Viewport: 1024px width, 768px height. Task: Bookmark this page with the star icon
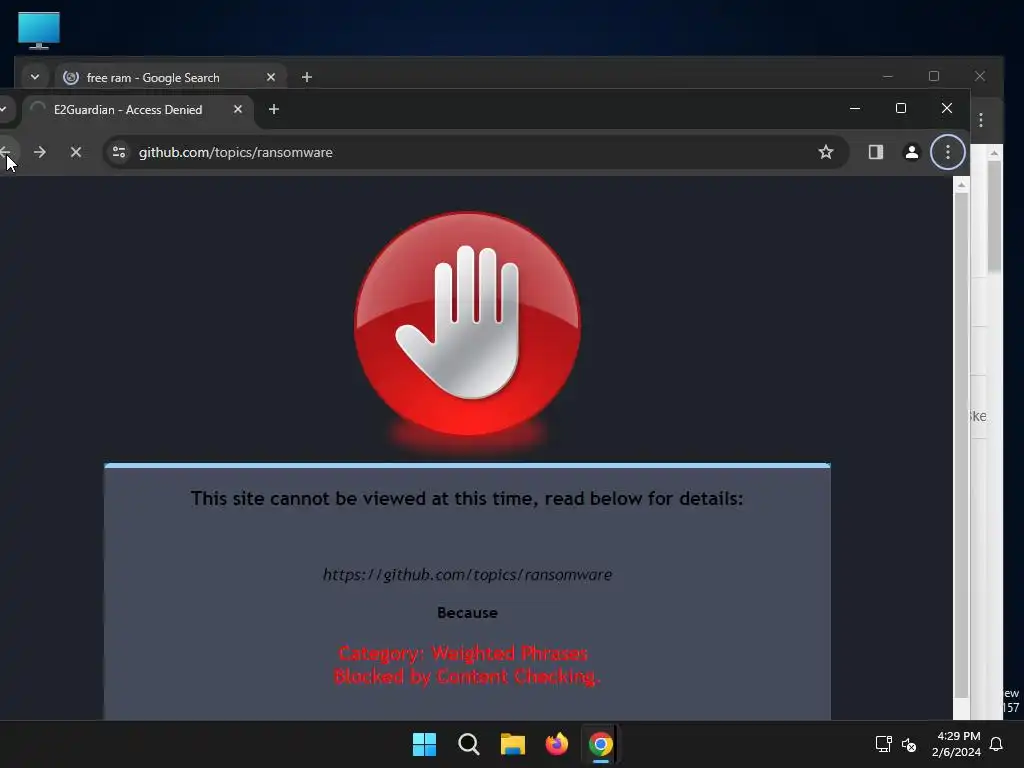tap(825, 152)
